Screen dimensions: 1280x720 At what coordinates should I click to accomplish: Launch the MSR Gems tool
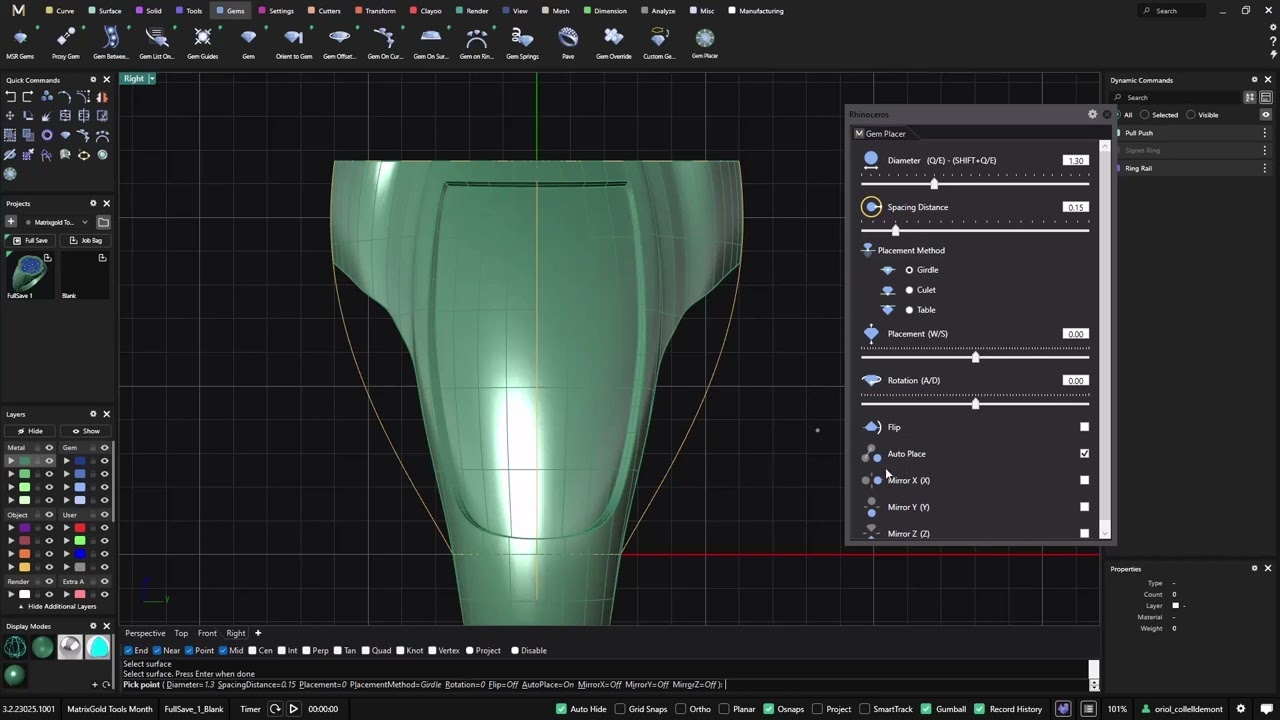click(x=20, y=43)
